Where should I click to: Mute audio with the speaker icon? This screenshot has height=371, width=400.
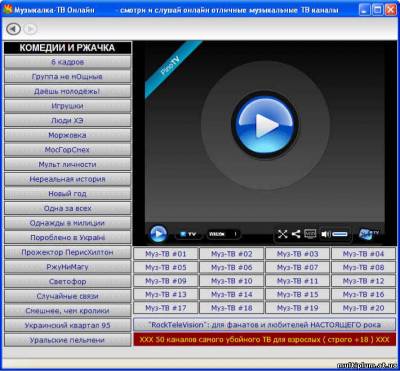click(x=326, y=234)
